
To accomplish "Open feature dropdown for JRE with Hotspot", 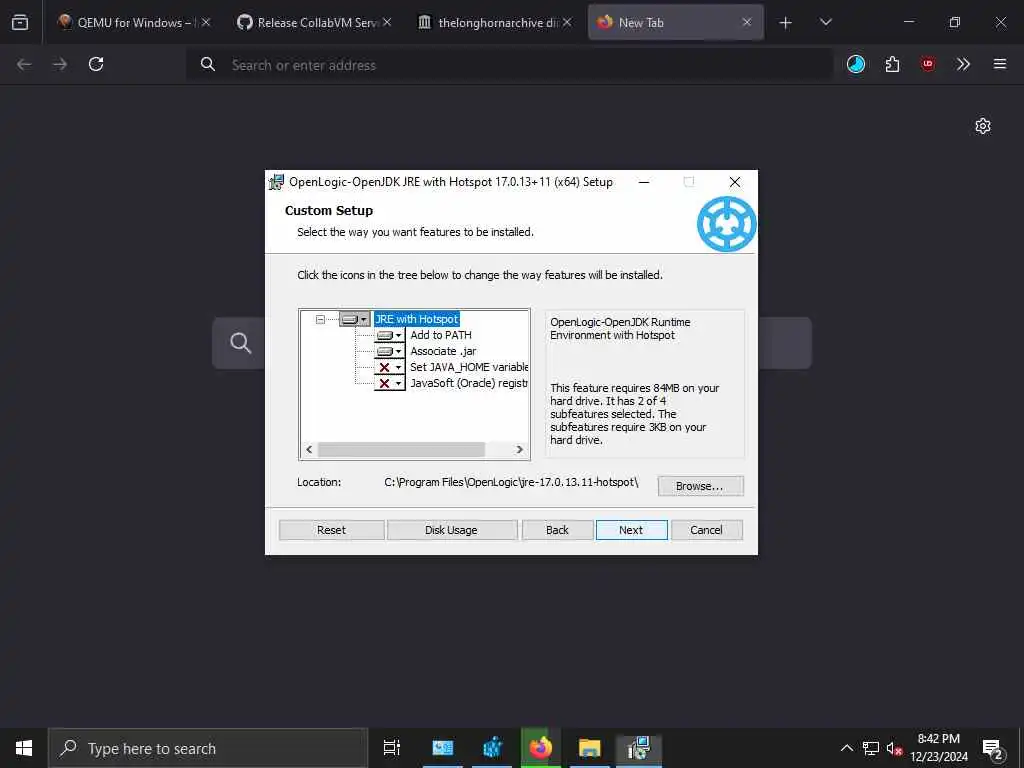I will (355, 319).
